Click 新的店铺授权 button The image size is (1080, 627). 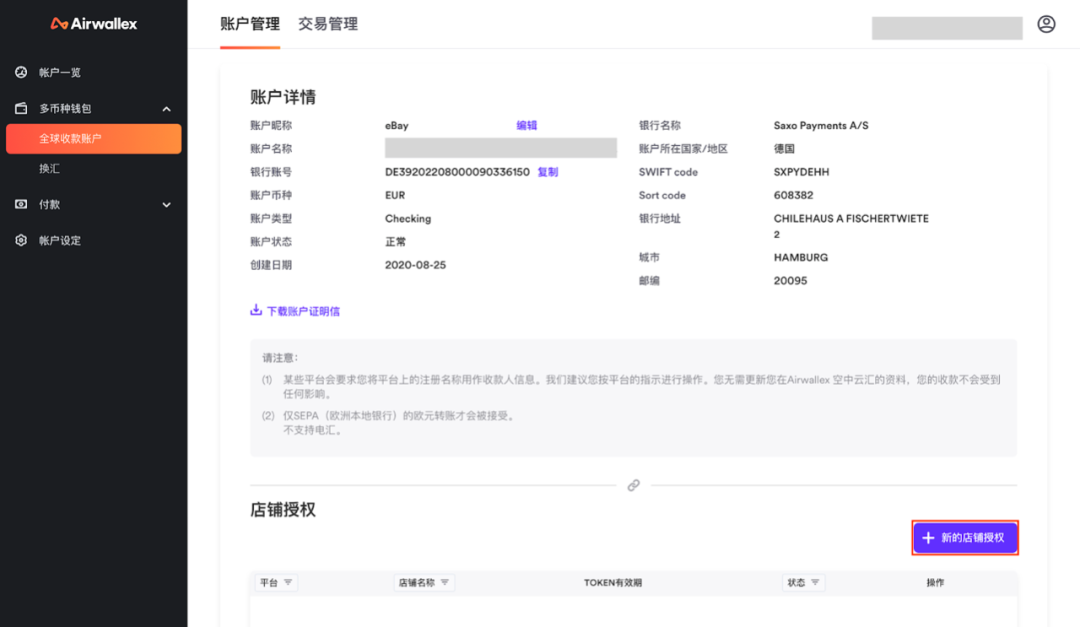[965, 538]
